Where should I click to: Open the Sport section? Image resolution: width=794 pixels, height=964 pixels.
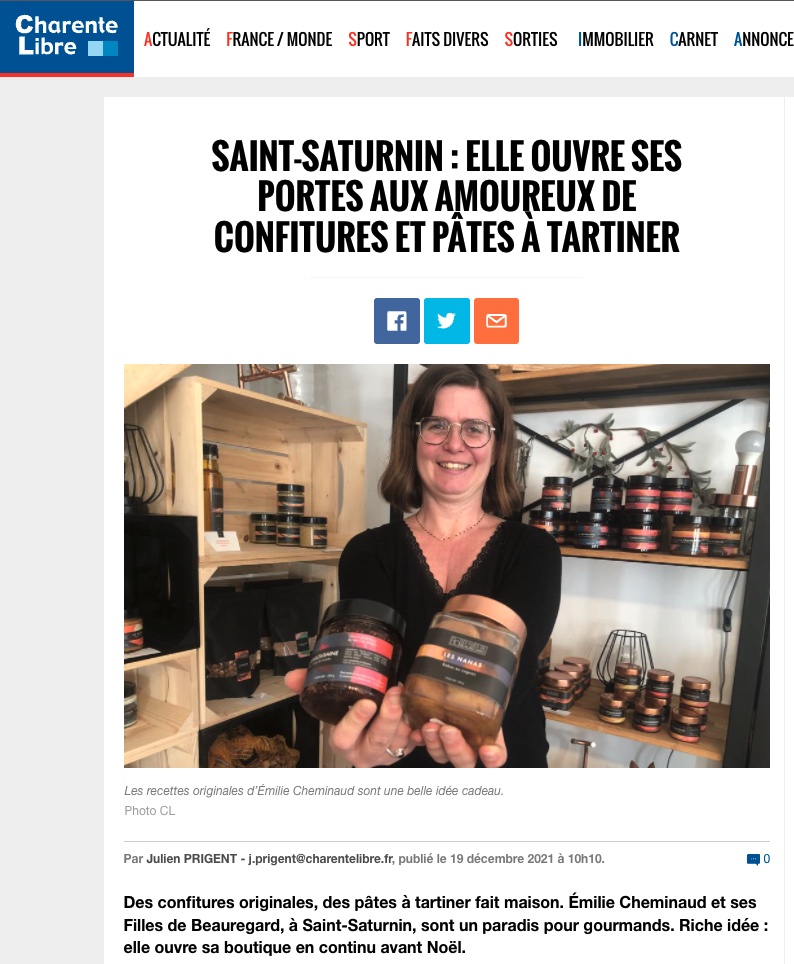pyautogui.click(x=369, y=39)
